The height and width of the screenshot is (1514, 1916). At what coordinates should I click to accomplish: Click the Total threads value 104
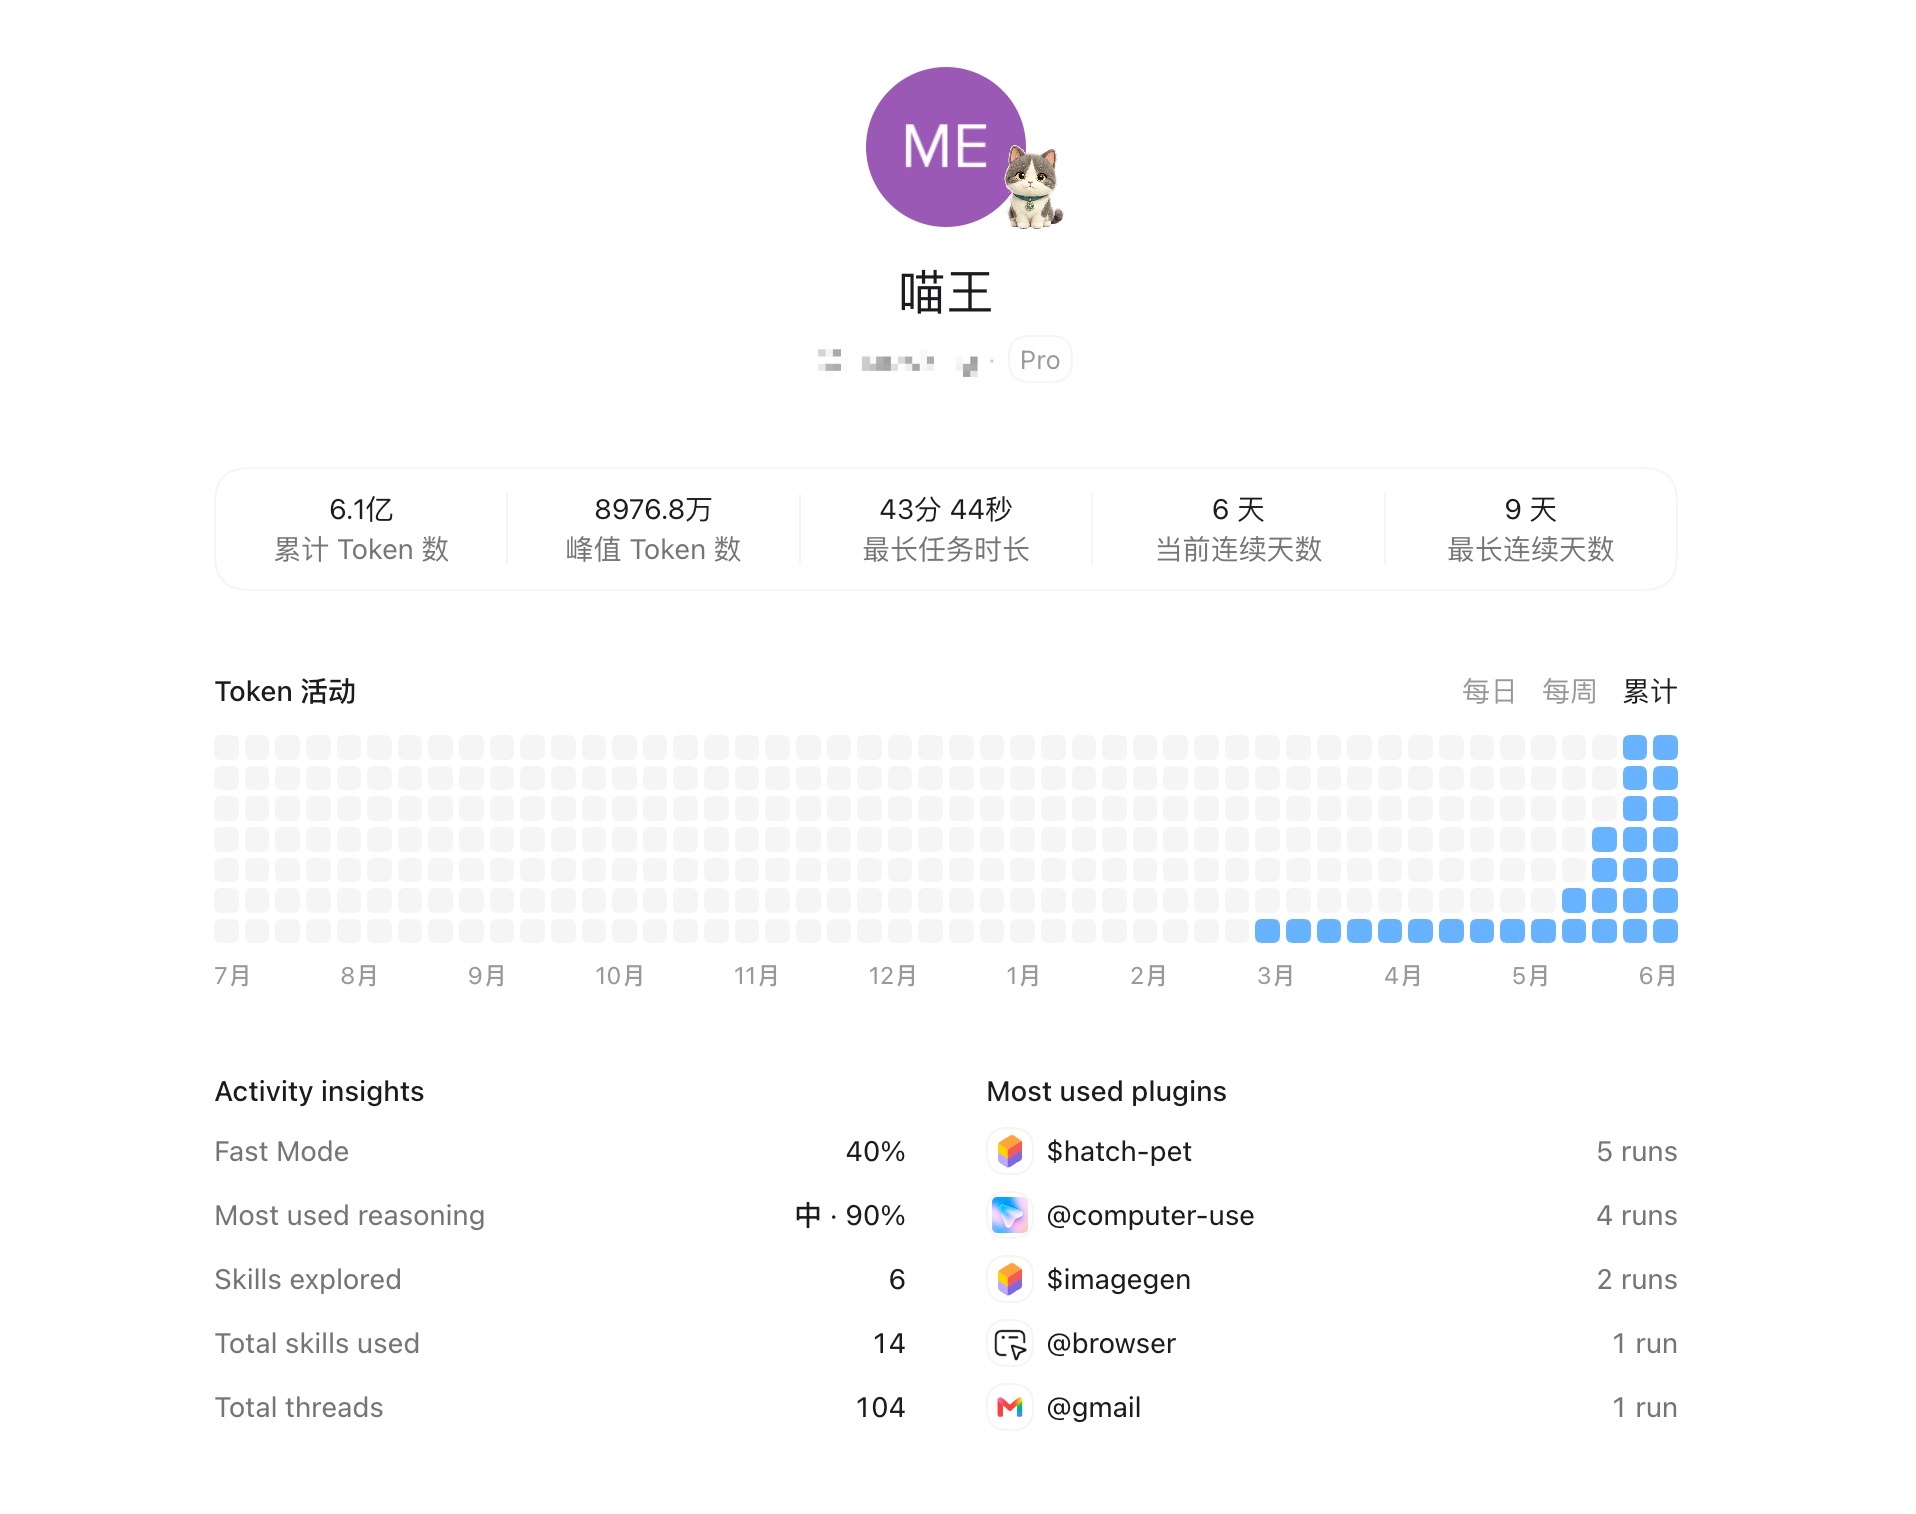[881, 1407]
